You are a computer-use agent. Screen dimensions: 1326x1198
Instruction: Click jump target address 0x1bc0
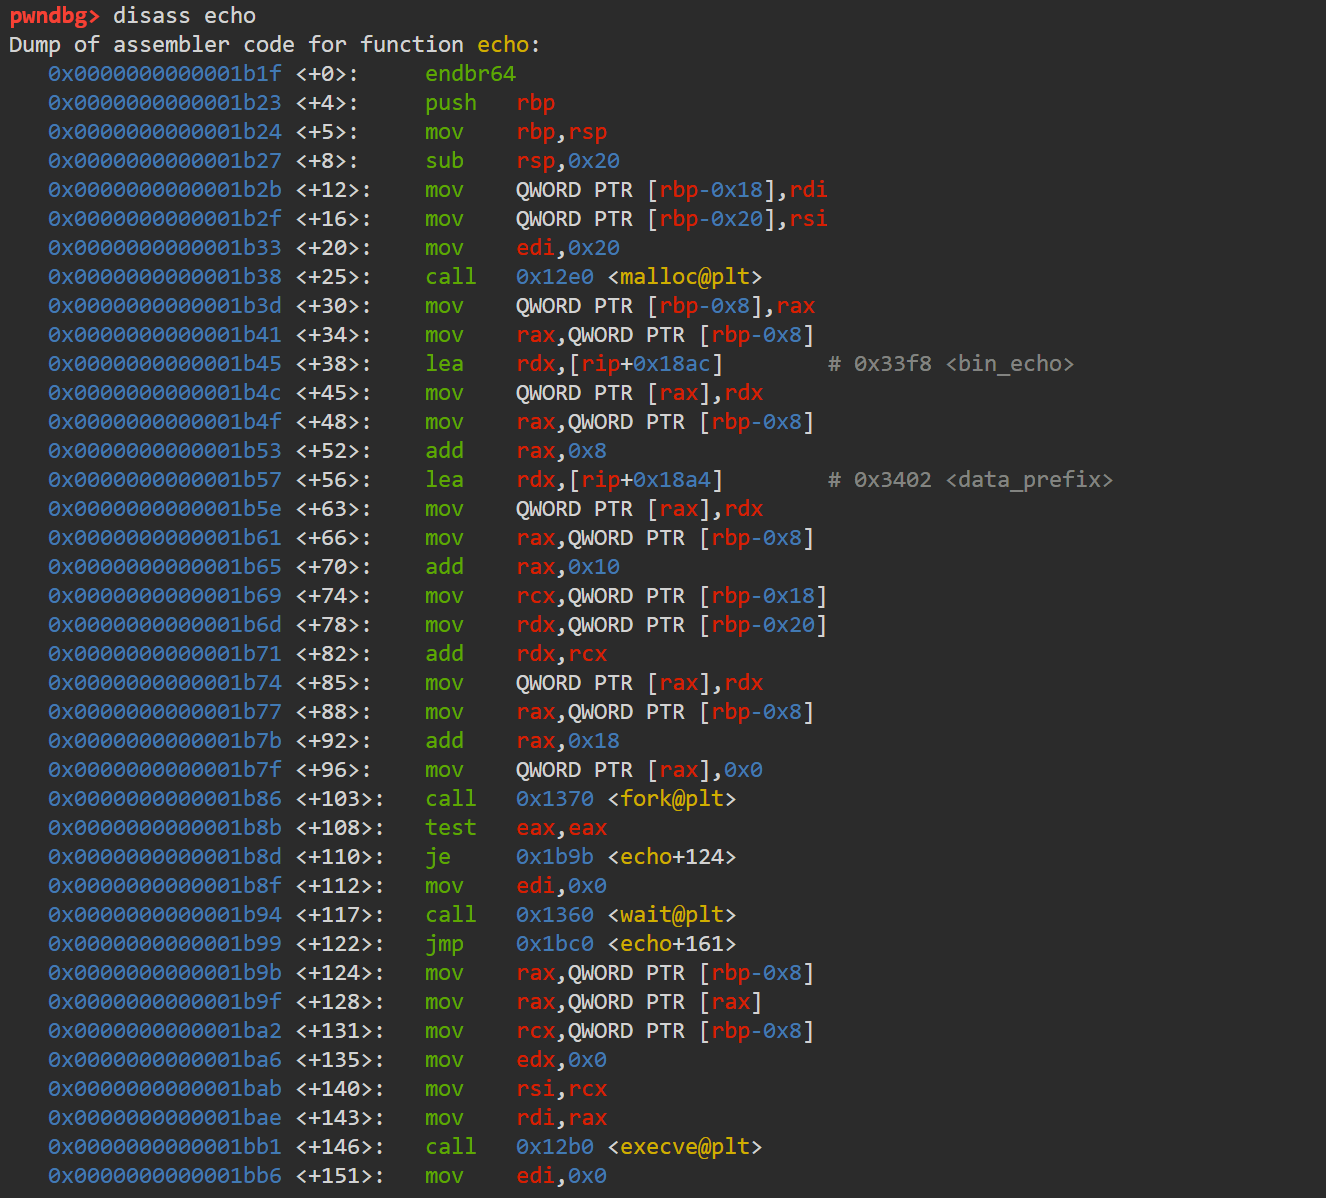click(x=555, y=944)
